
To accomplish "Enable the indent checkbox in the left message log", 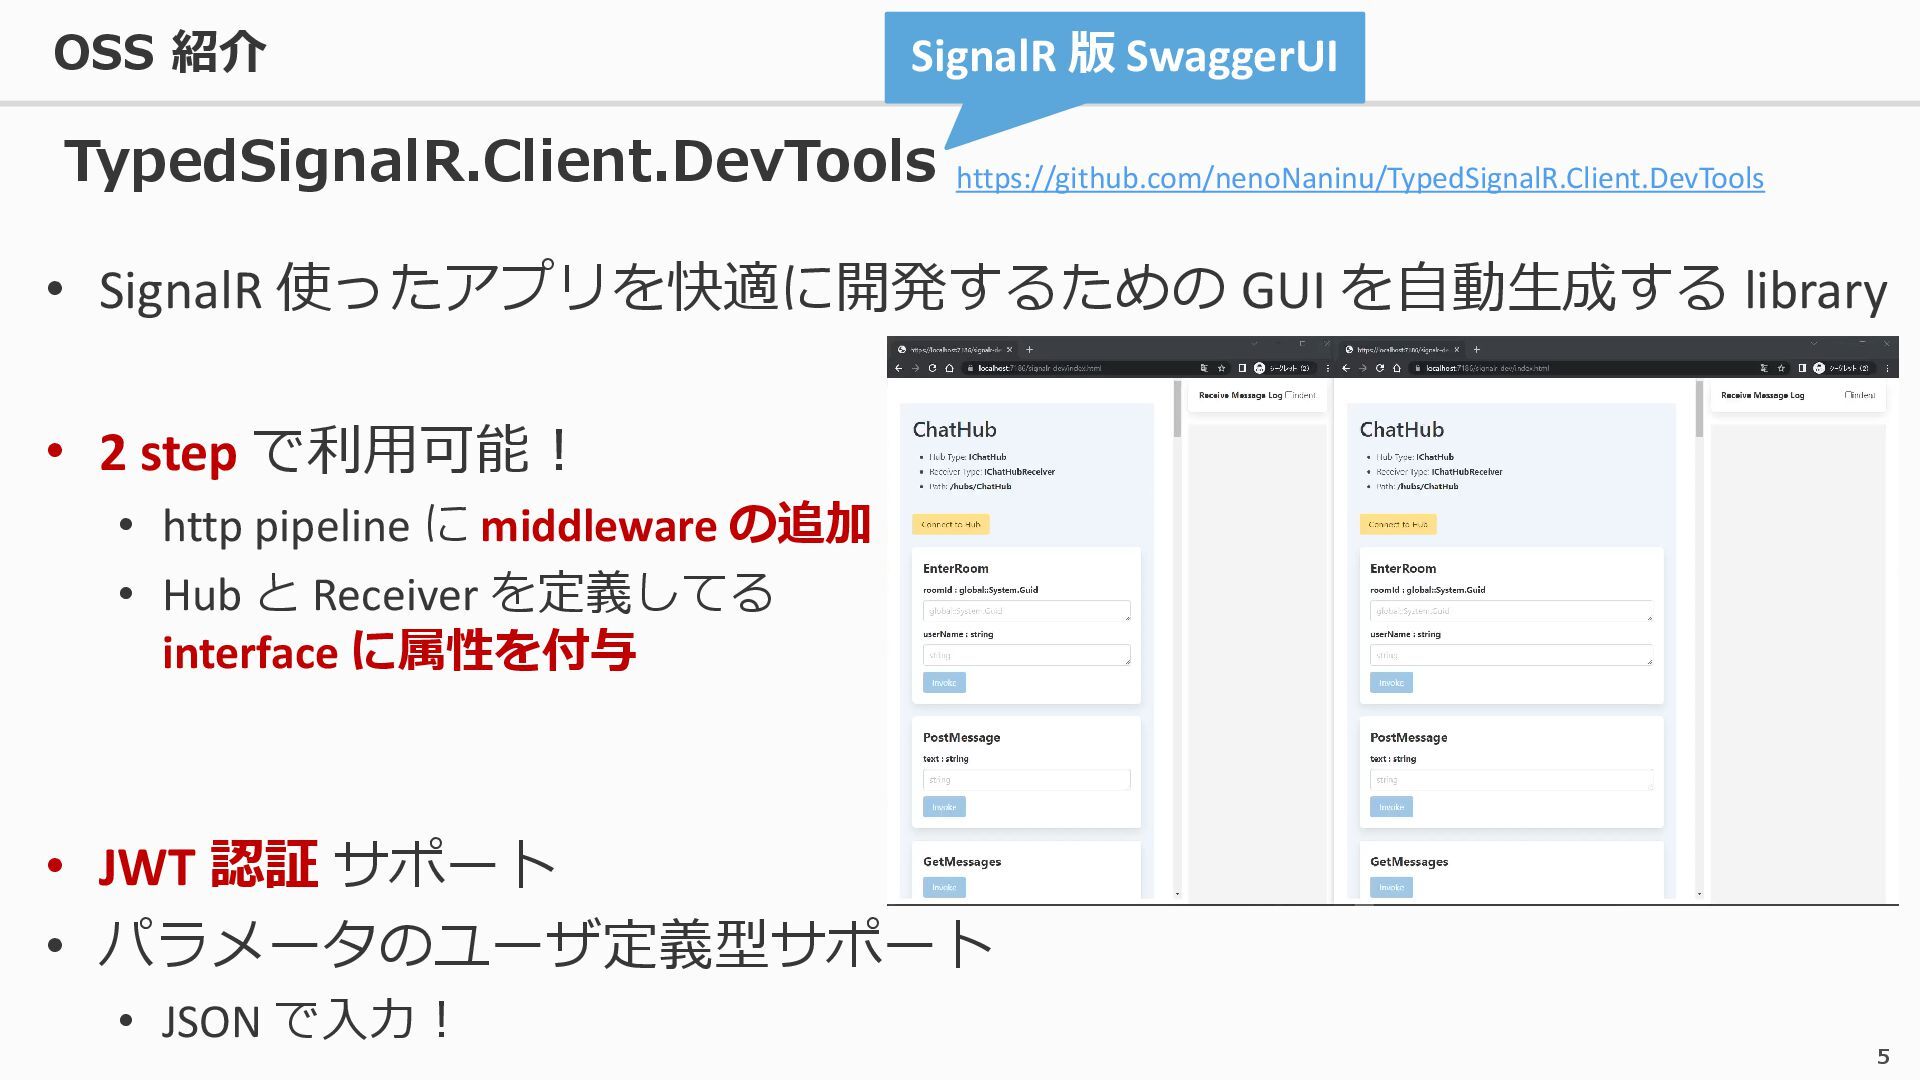I will [1289, 395].
